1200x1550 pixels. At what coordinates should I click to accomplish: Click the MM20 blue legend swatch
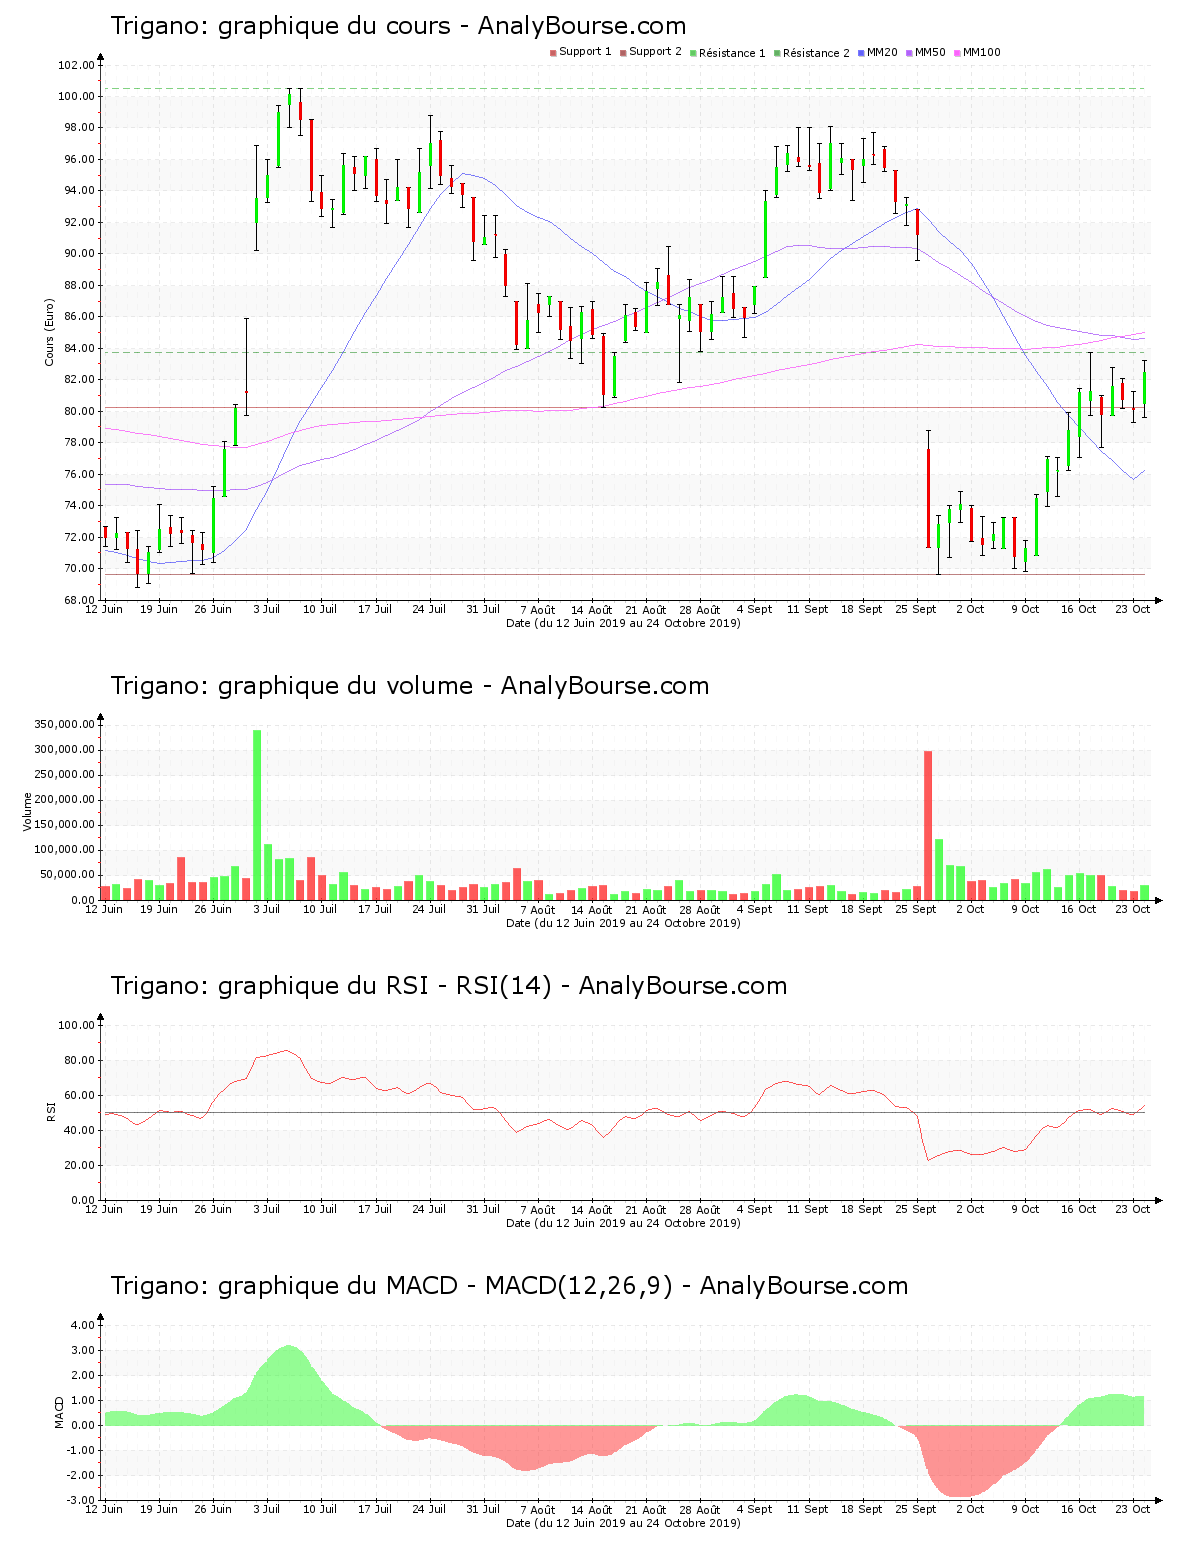[861, 53]
